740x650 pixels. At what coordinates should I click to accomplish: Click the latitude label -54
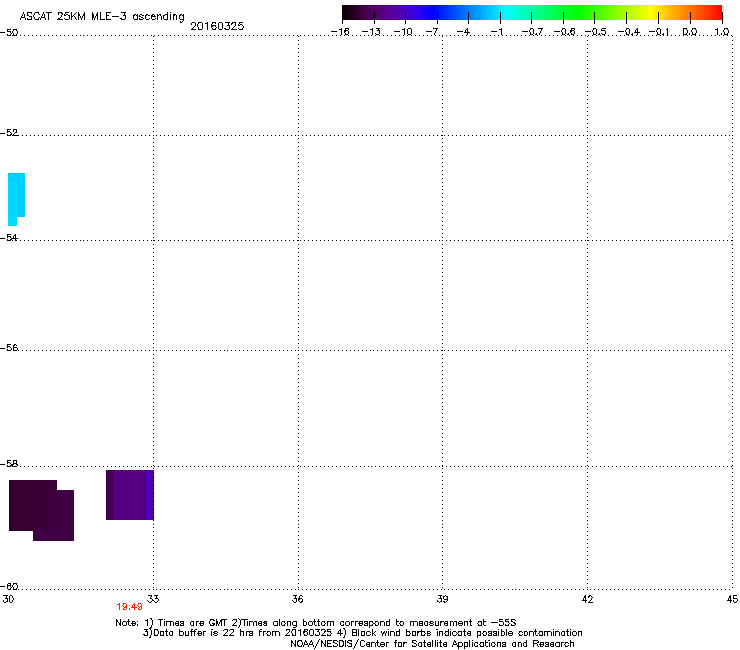[x=9, y=237]
